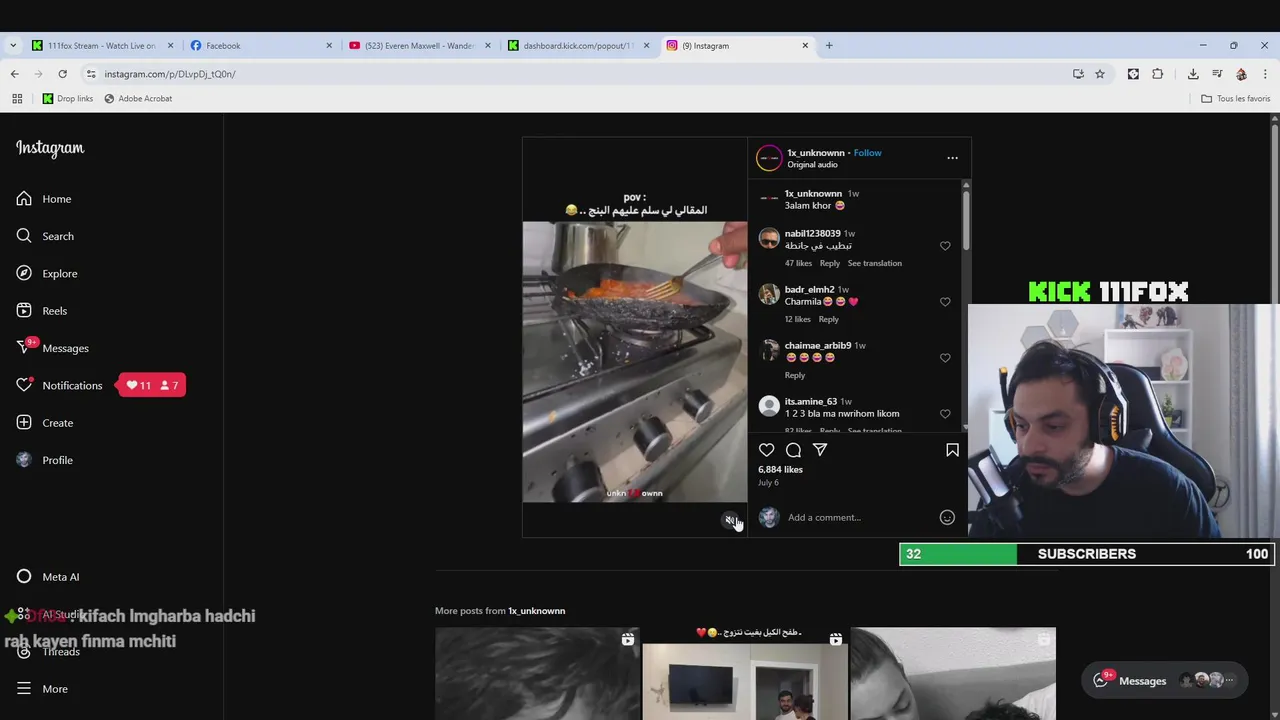The width and height of the screenshot is (1280, 720).
Task: View 47 likes on nabil1238039's comment
Action: [798, 263]
